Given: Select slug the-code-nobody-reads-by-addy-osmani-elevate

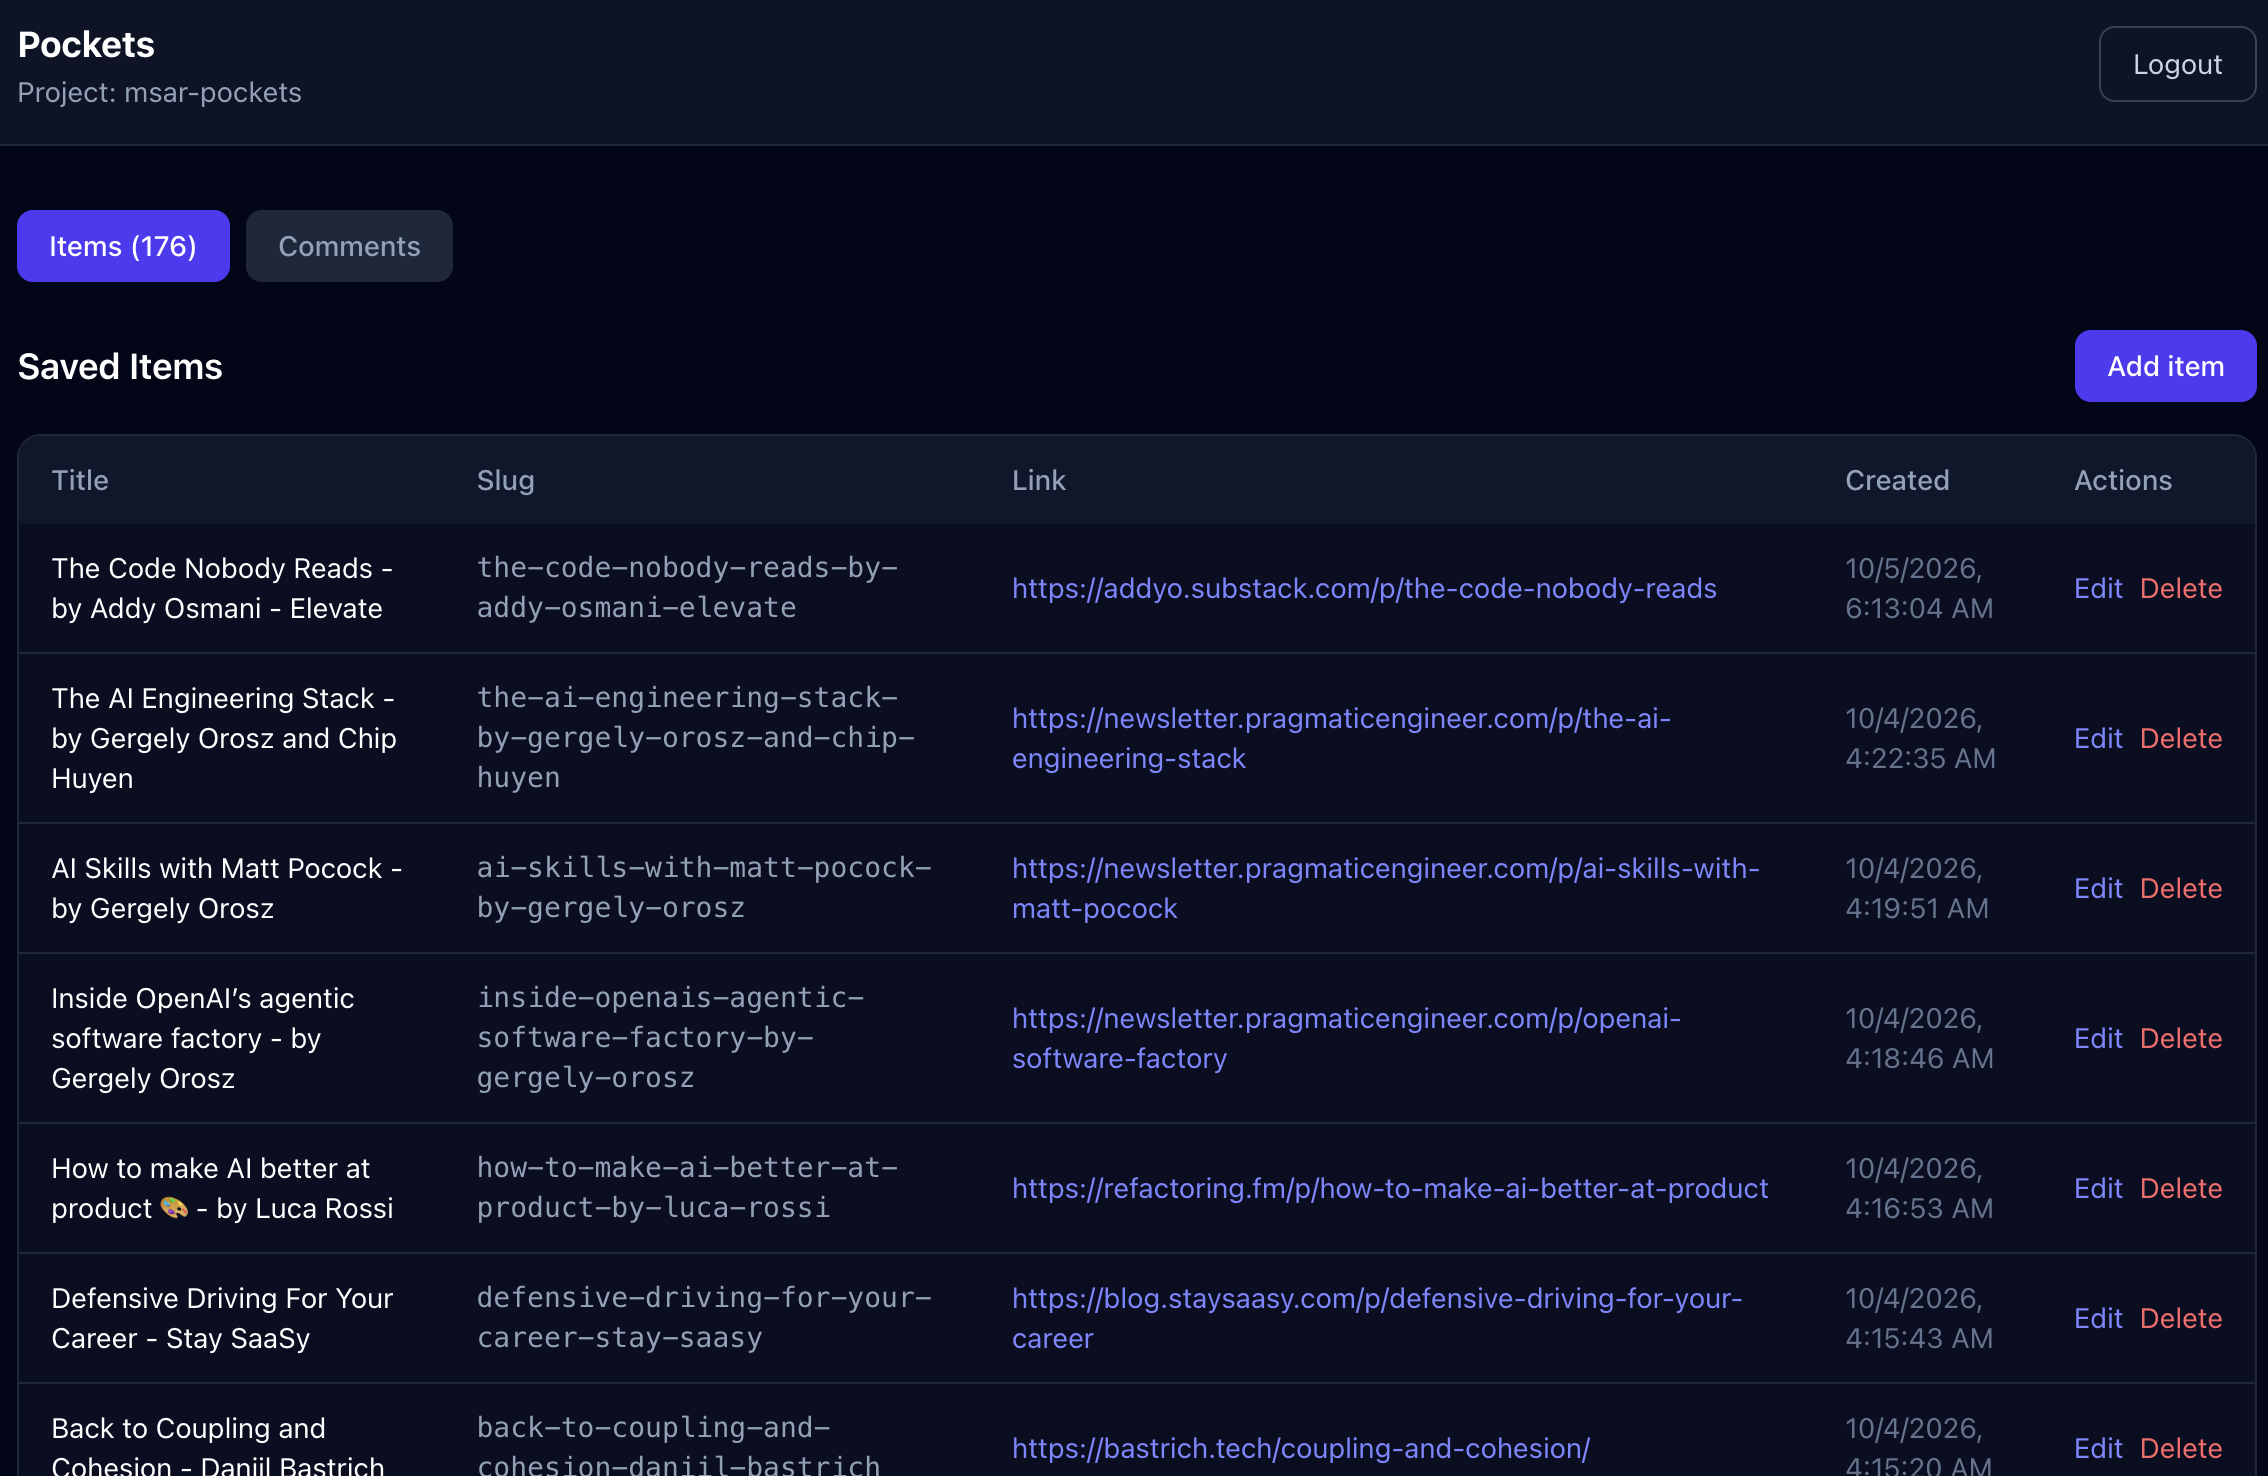Looking at the screenshot, I should [x=687, y=588].
